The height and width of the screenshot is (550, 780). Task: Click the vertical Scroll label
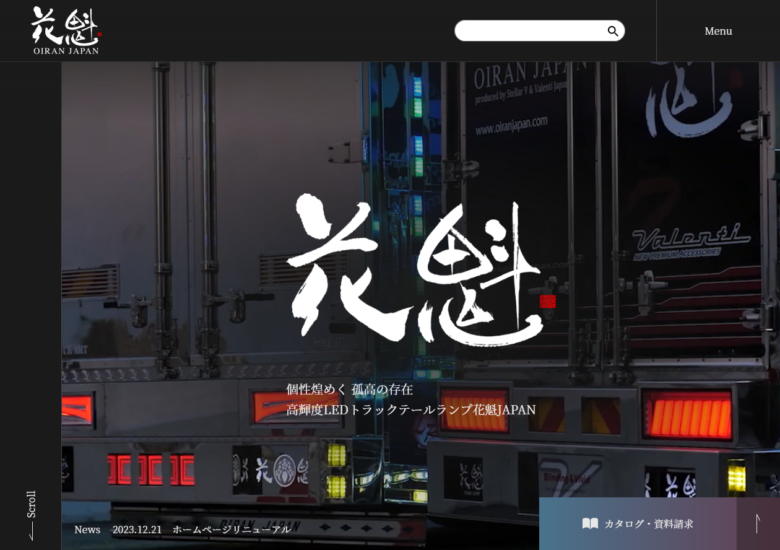31,503
